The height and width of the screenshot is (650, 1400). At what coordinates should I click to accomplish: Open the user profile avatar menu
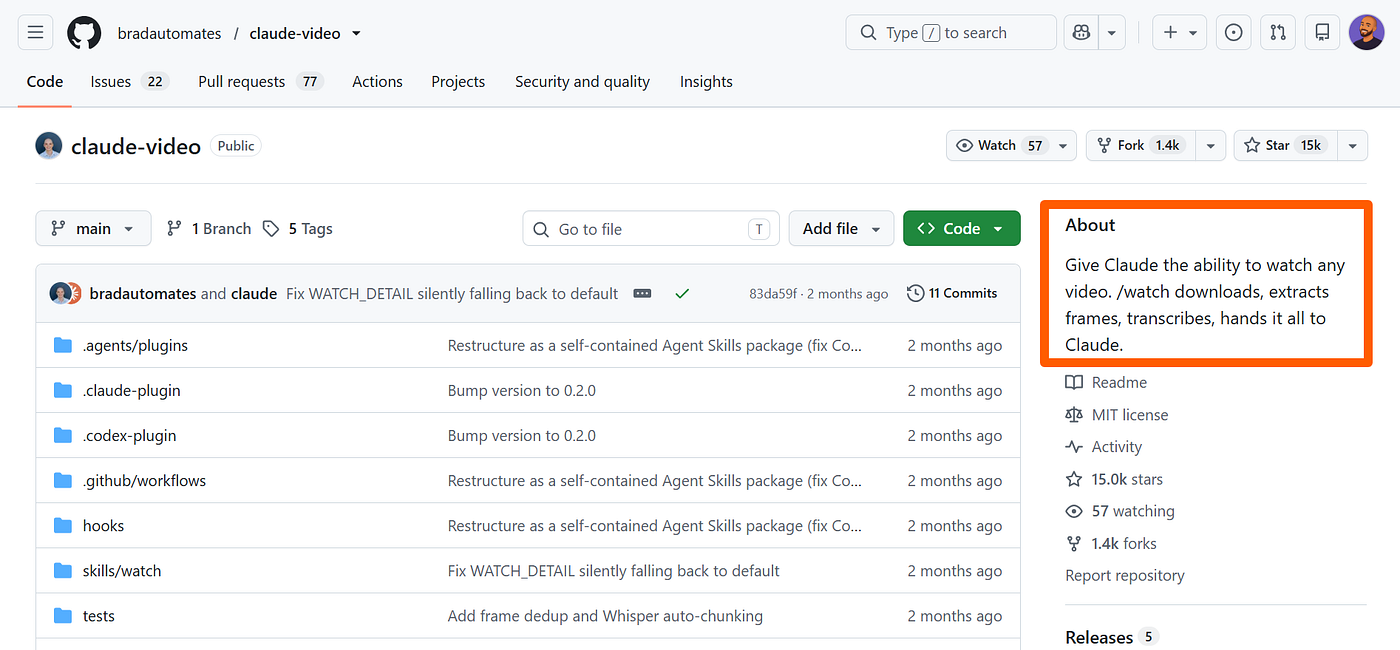[1366, 33]
